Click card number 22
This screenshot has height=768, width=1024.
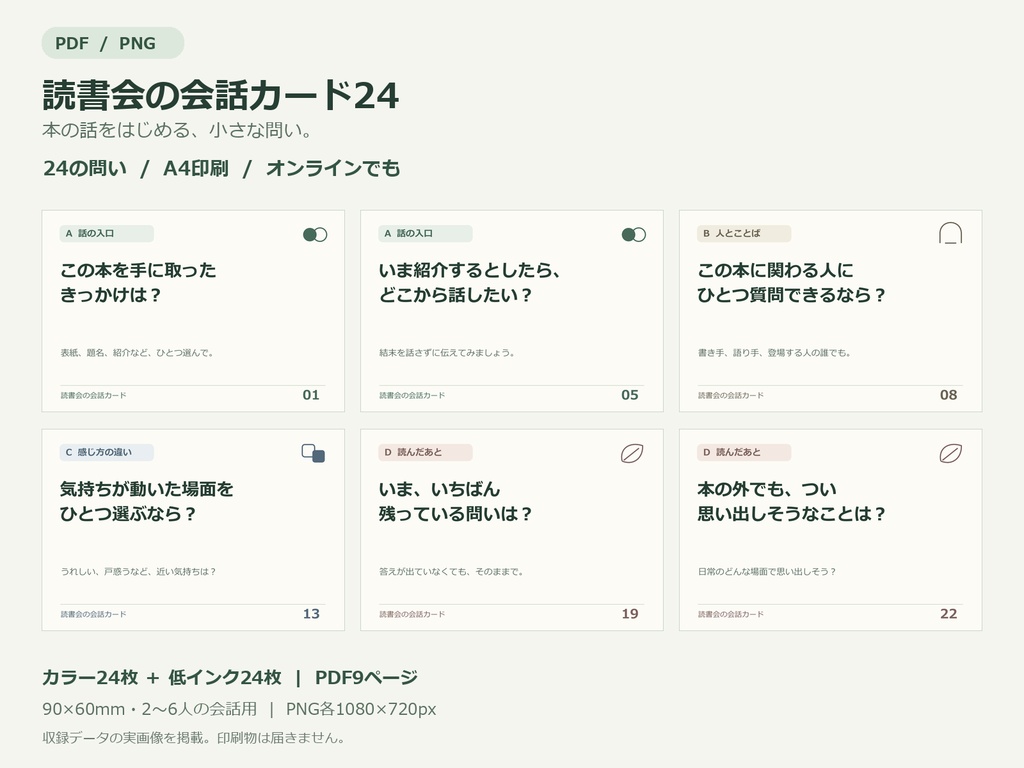tap(948, 614)
